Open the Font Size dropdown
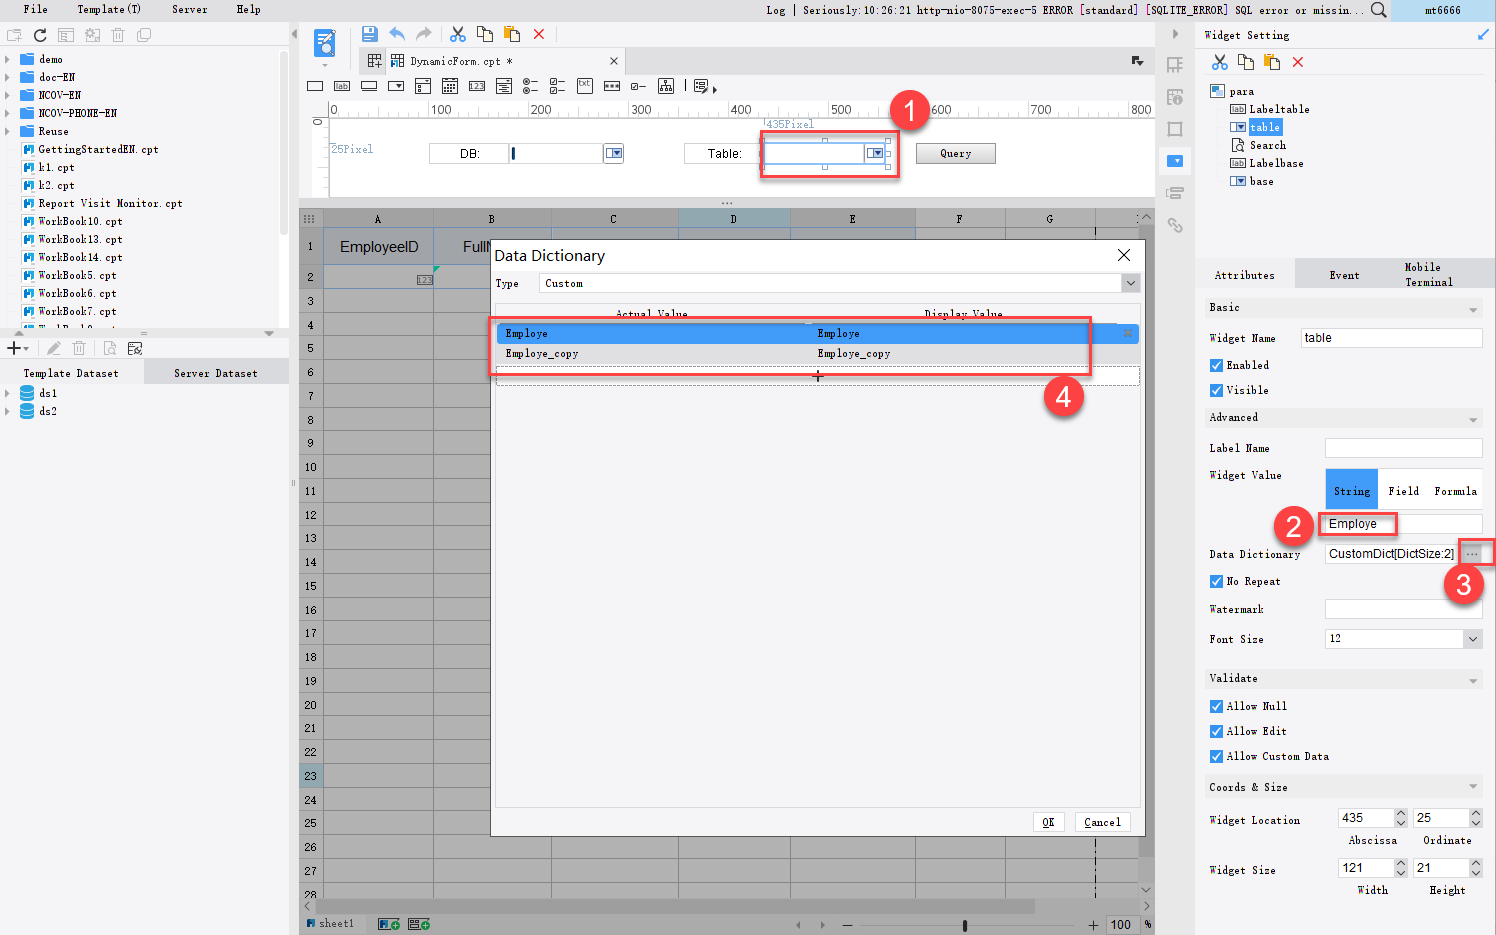The image size is (1496, 935). point(1472,639)
